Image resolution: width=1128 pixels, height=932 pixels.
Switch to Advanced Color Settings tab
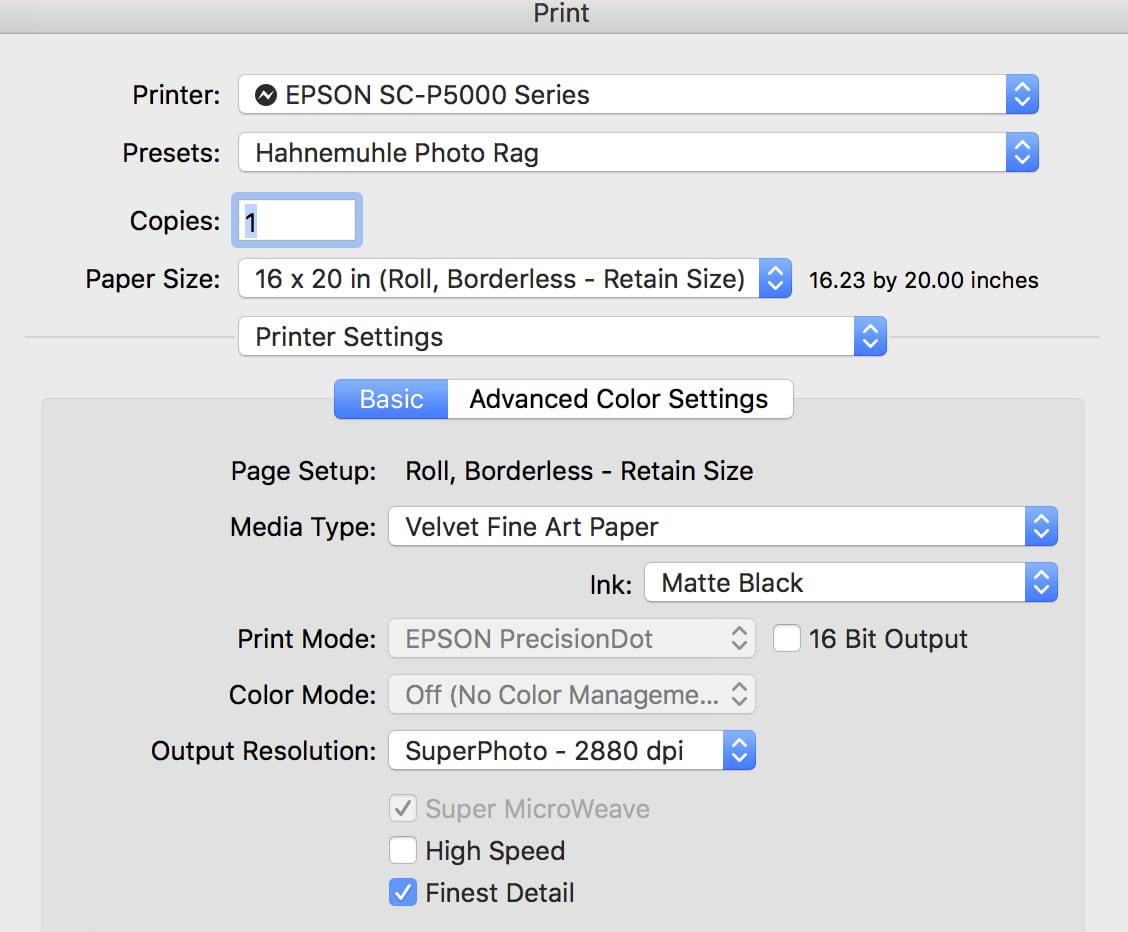[619, 399]
